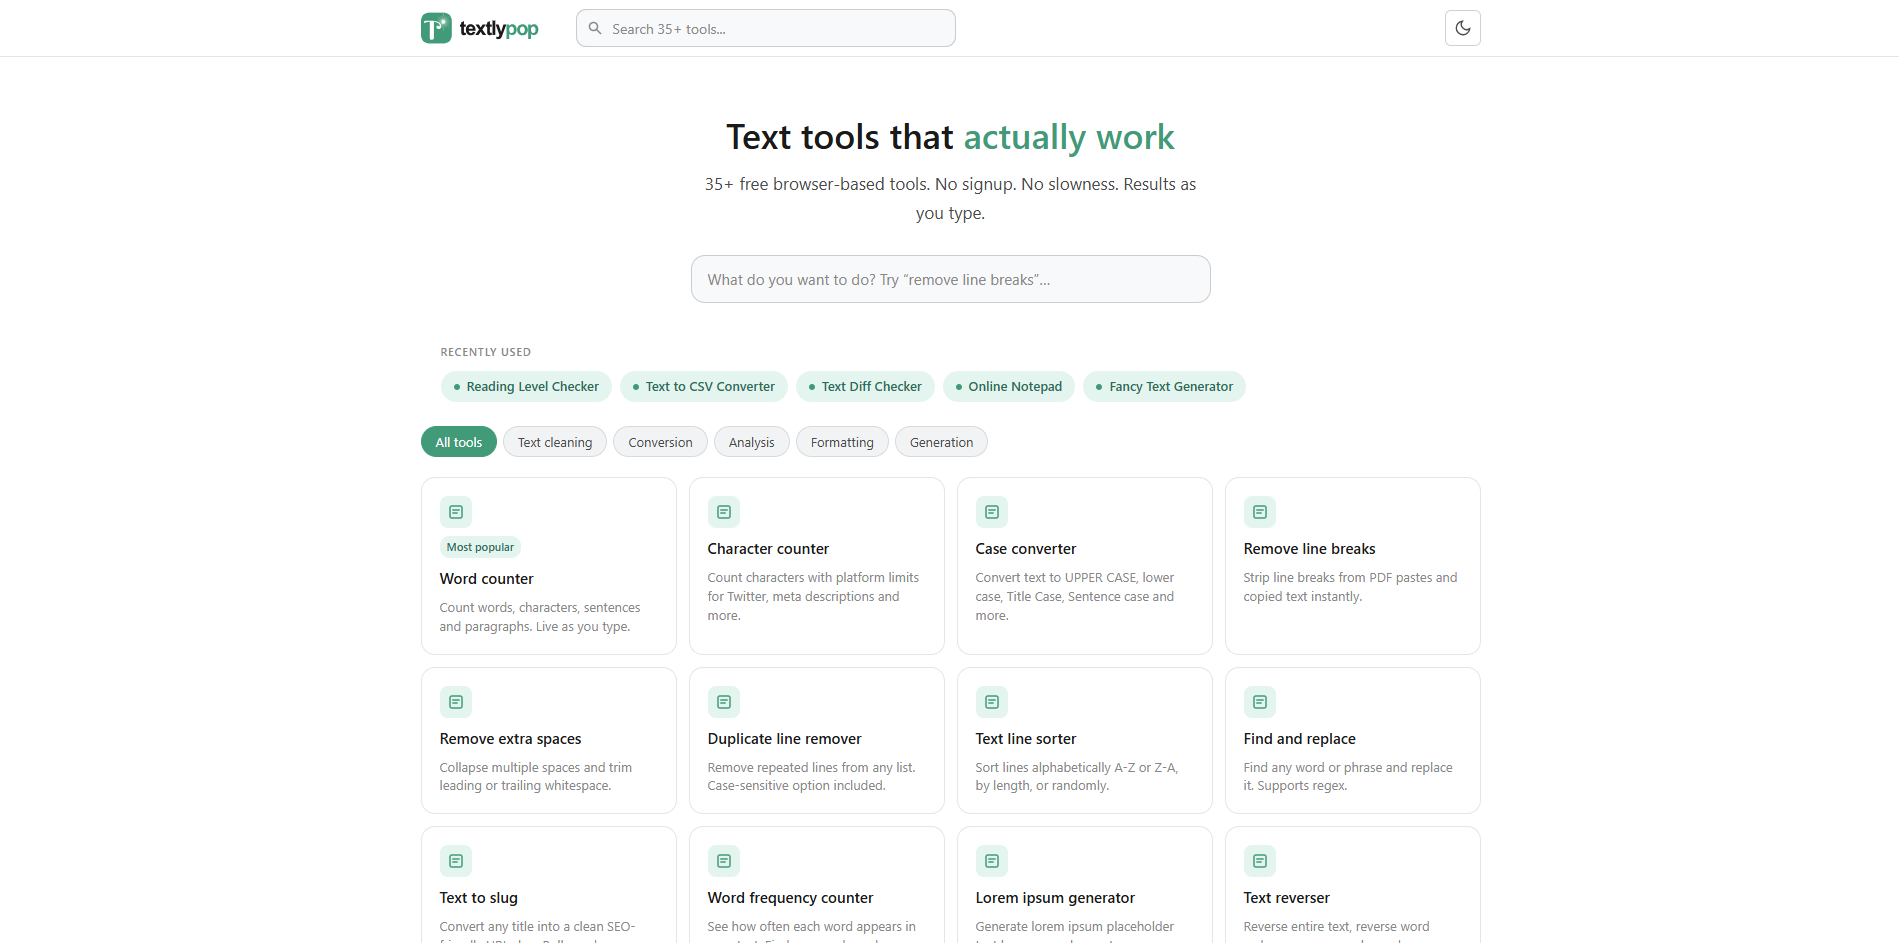
Task: Focus the Search 35+ tools field
Action: (765, 28)
